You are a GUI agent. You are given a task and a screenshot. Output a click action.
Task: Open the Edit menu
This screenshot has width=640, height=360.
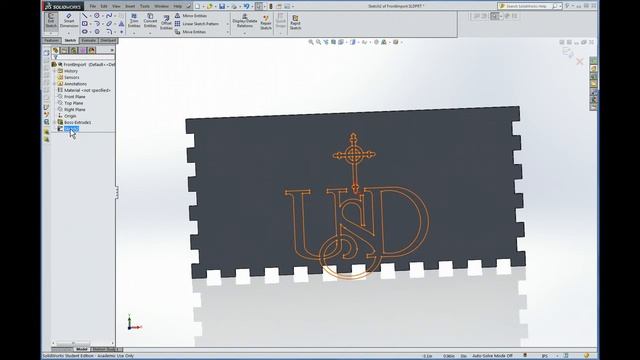pos(104,6)
